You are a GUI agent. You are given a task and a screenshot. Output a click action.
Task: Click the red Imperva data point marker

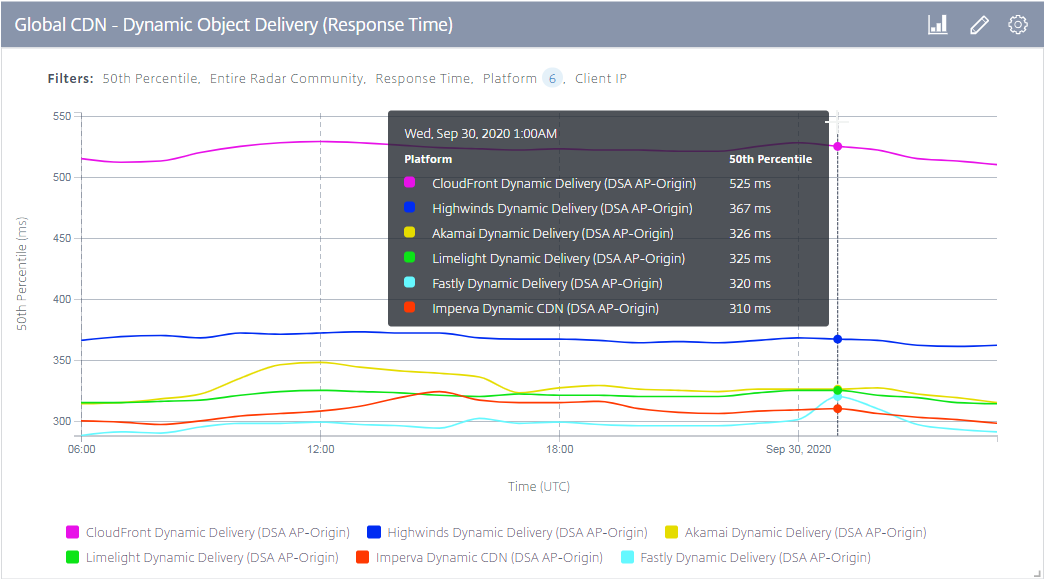[x=838, y=408]
